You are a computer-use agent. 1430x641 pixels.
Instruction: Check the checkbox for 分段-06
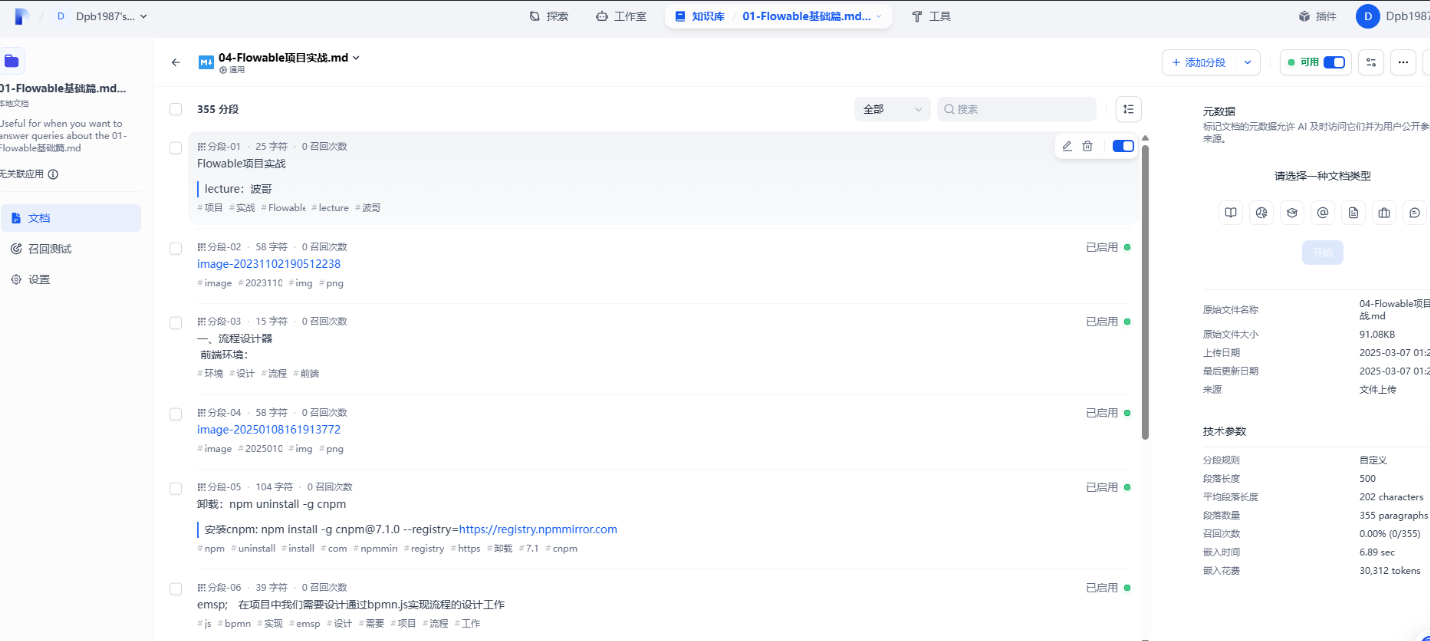[176, 589]
